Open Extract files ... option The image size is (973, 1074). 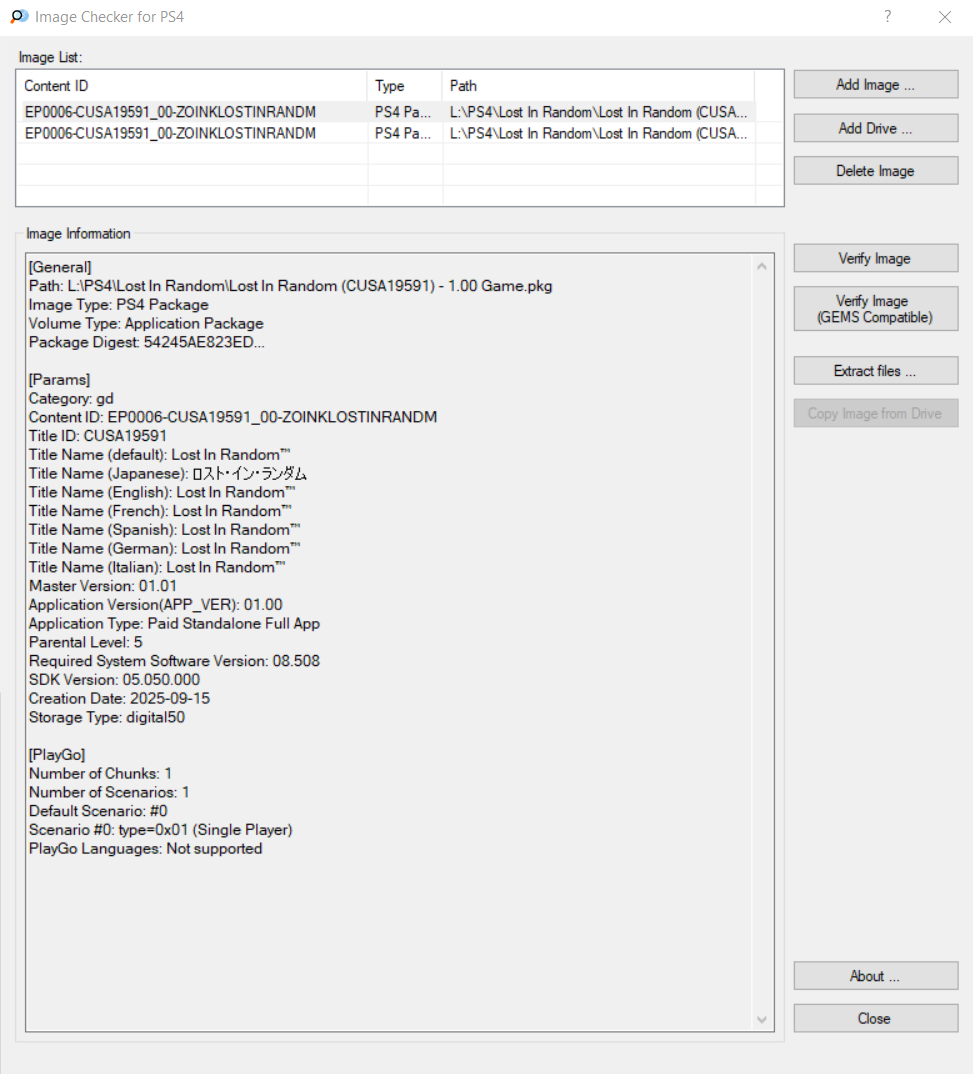pos(876,371)
